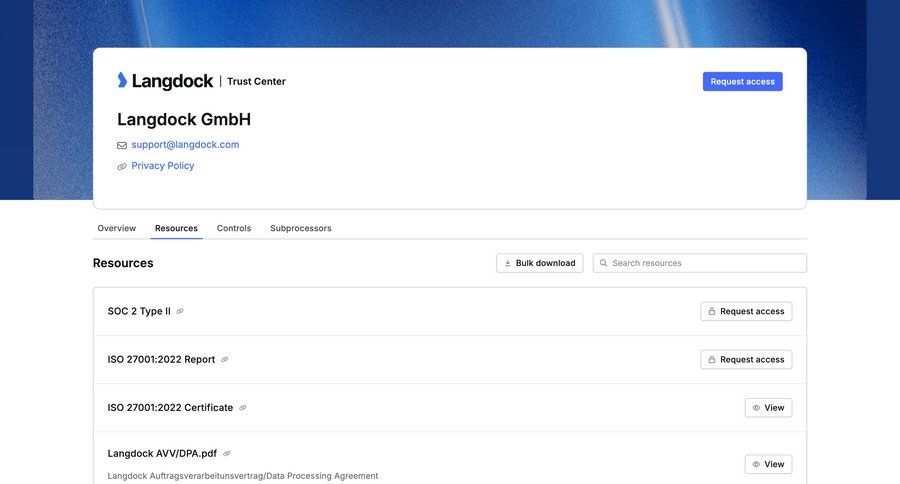Copy link icon next to Langdock AVV/DPA.pdf
This screenshot has width=900, height=484.
click(227, 454)
